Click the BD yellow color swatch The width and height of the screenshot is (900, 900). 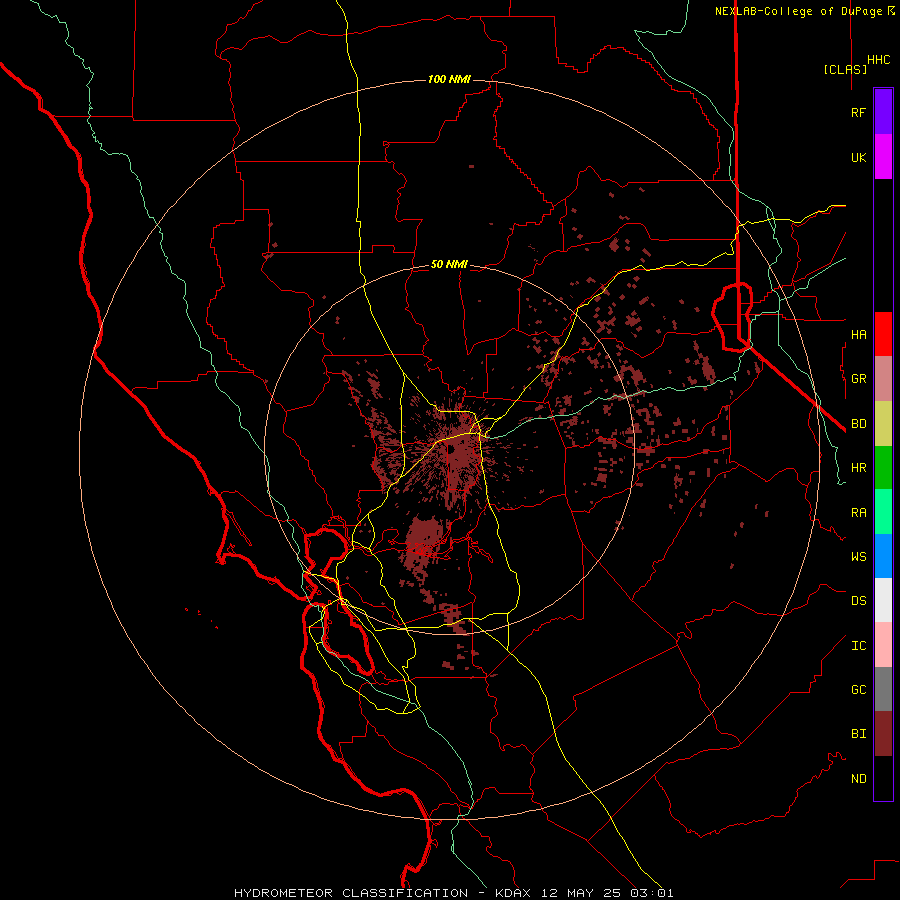pos(883,423)
